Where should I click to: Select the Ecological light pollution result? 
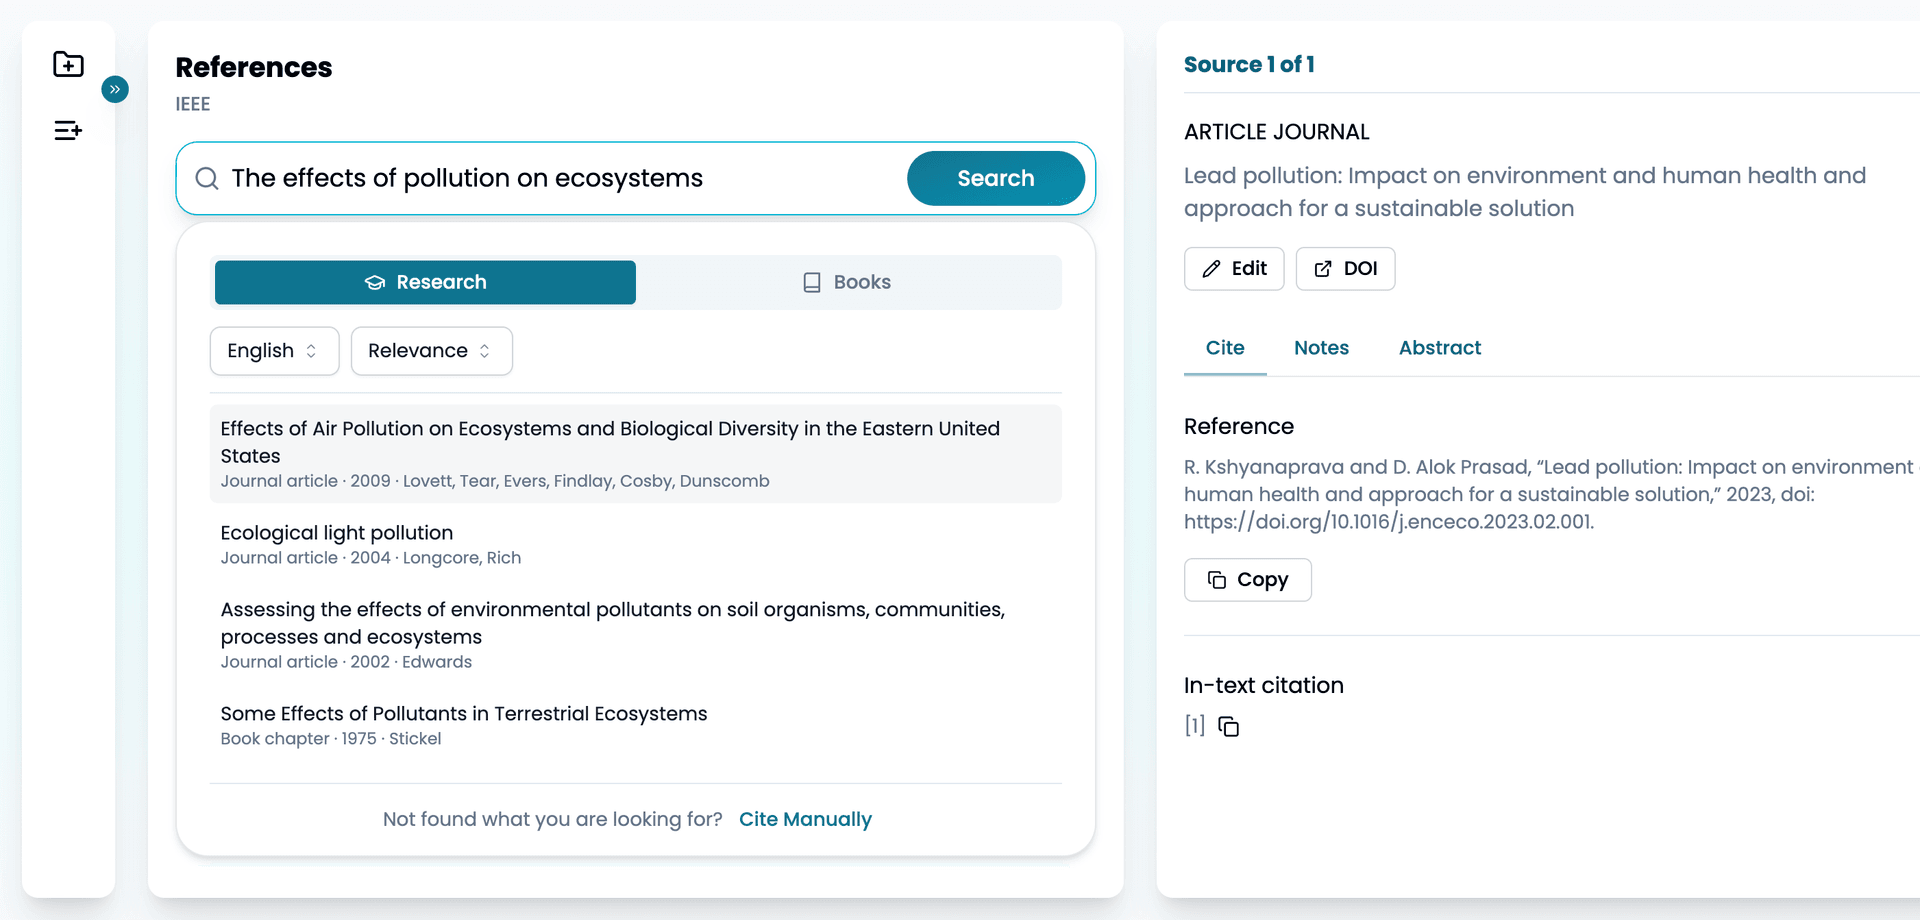coord(635,544)
